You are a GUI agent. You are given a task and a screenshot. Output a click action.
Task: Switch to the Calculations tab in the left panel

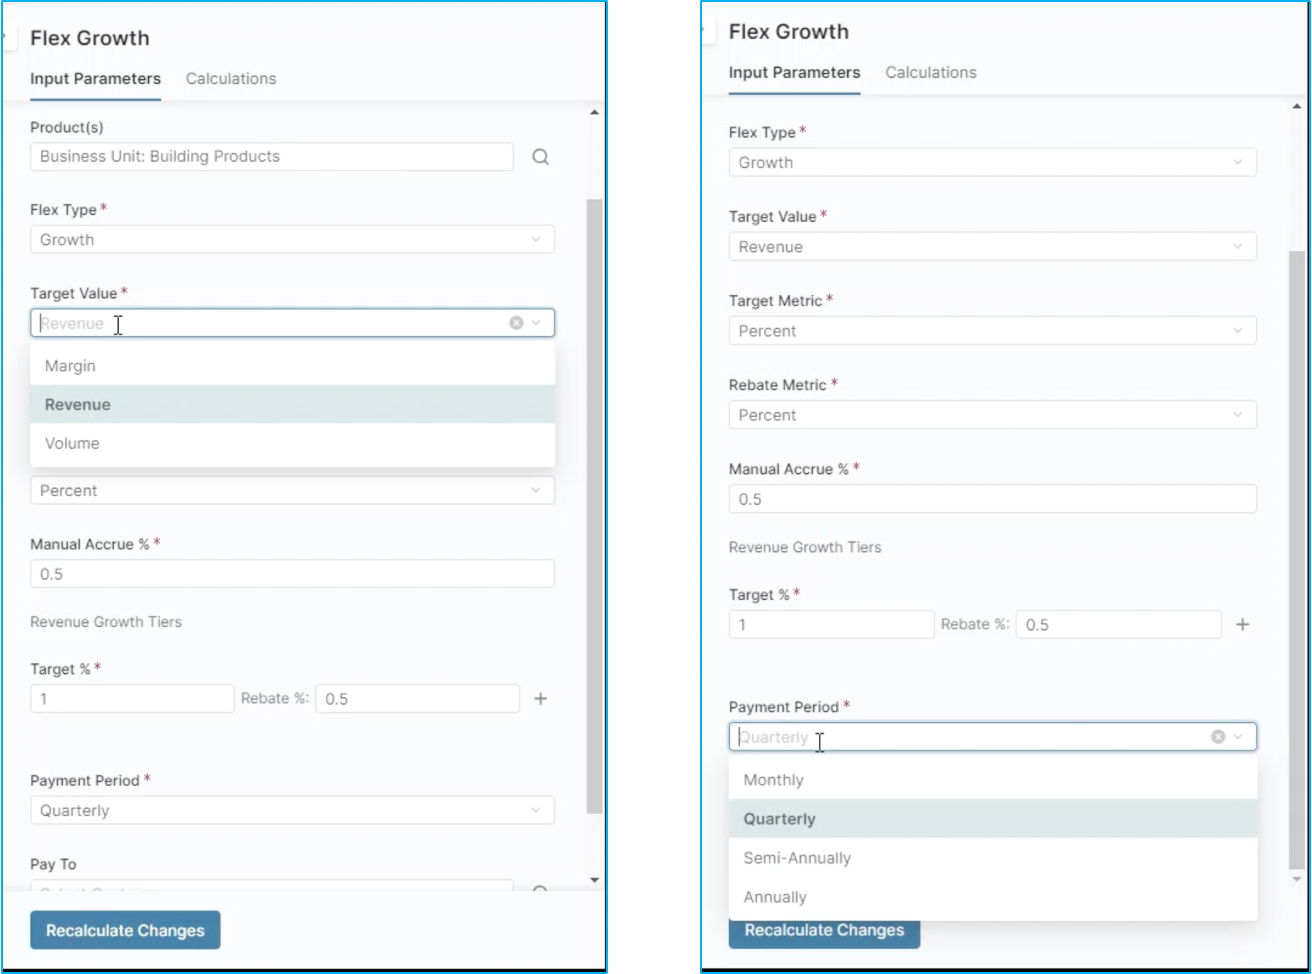(231, 79)
